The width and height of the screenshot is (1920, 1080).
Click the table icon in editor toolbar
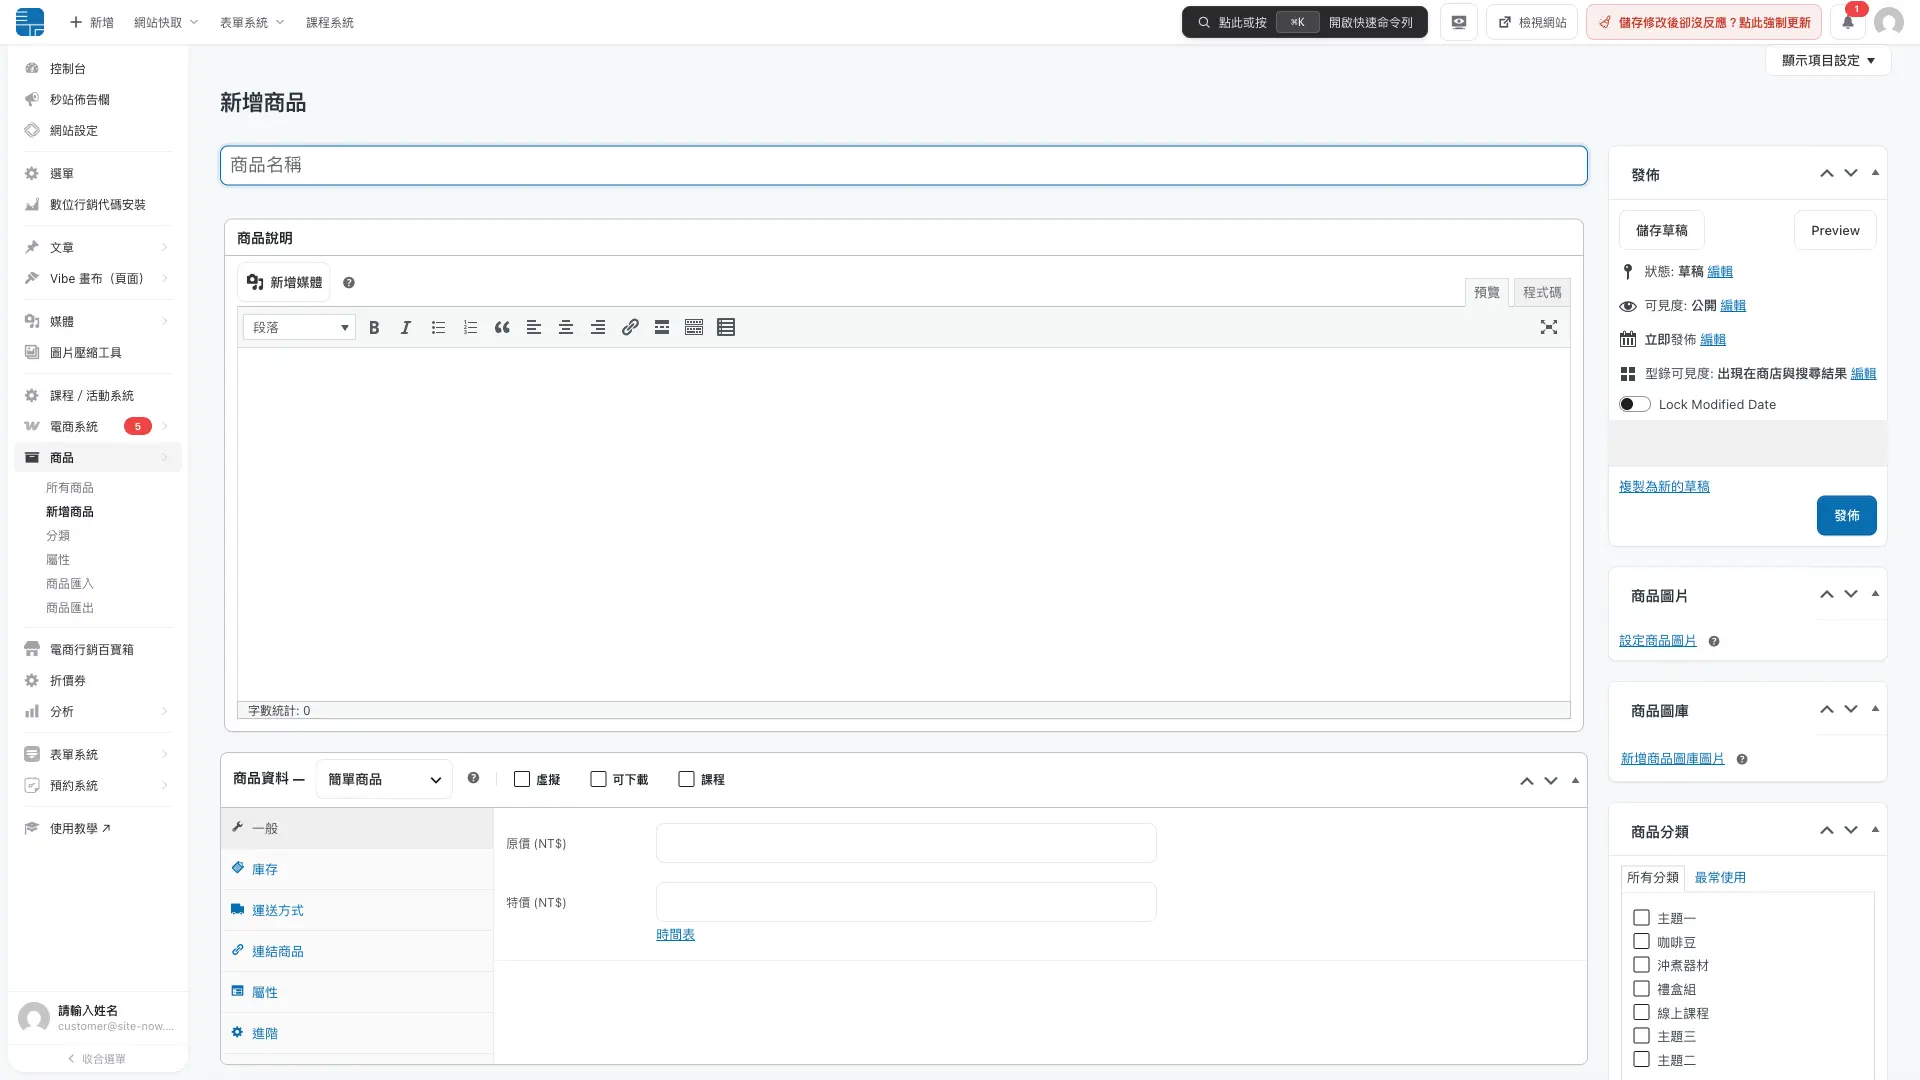pyautogui.click(x=726, y=327)
